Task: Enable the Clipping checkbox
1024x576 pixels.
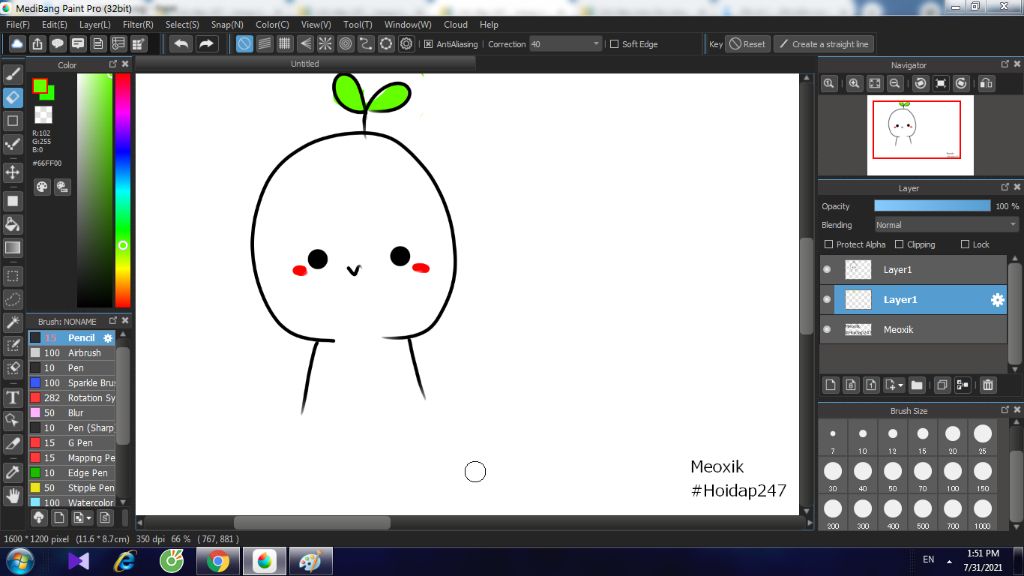Action: (x=899, y=244)
